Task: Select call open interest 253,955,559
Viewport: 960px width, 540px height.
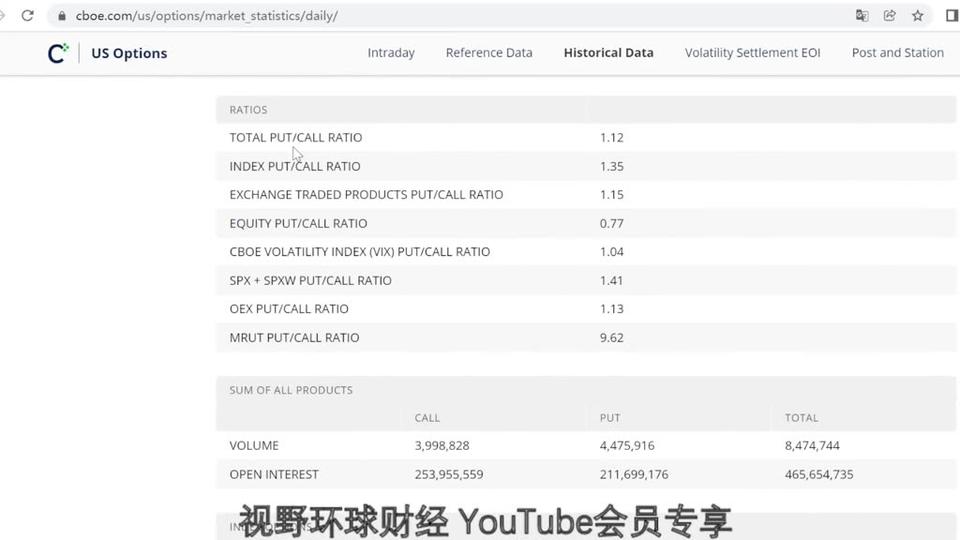Action: point(449,474)
